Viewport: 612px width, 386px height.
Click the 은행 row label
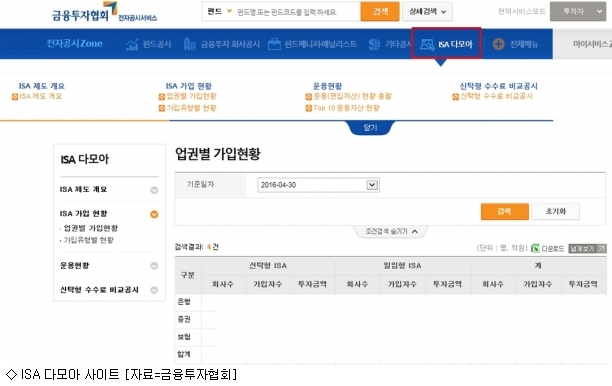click(184, 301)
